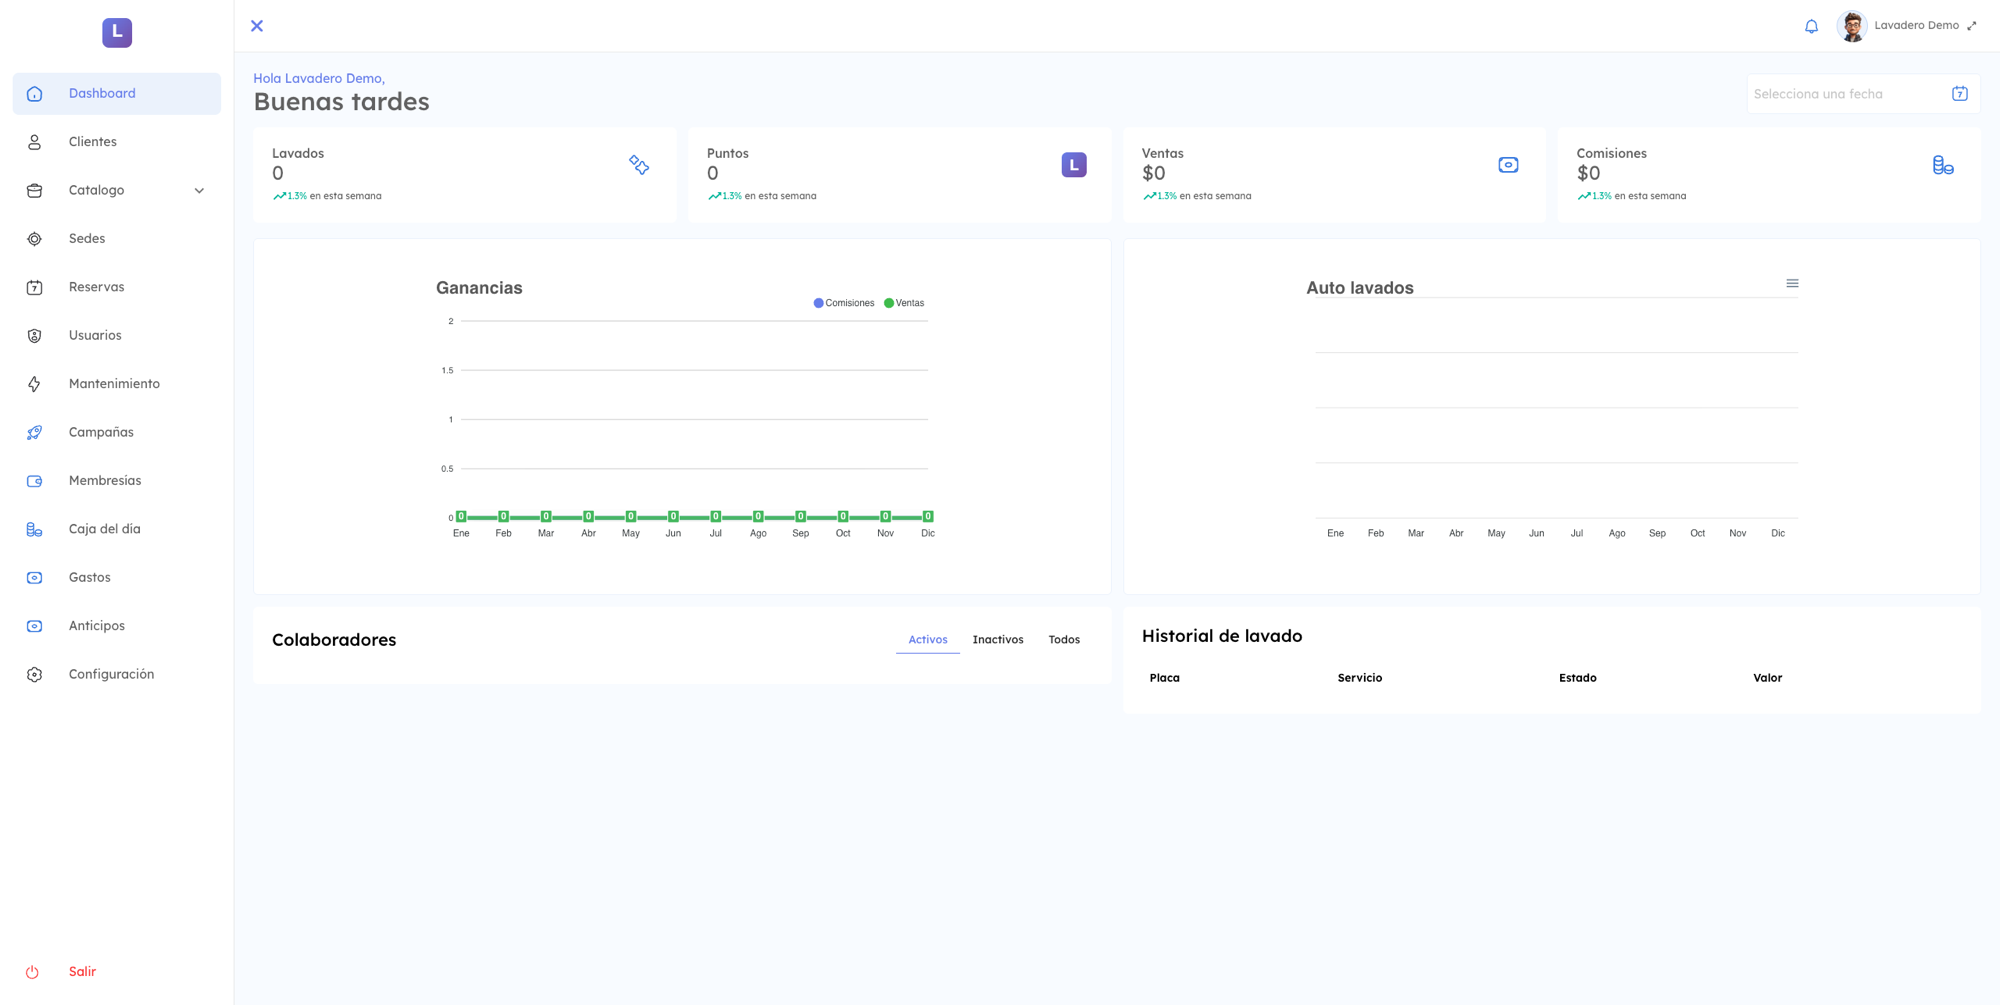Click the Campañas rocket icon
2000x1005 pixels.
point(34,432)
